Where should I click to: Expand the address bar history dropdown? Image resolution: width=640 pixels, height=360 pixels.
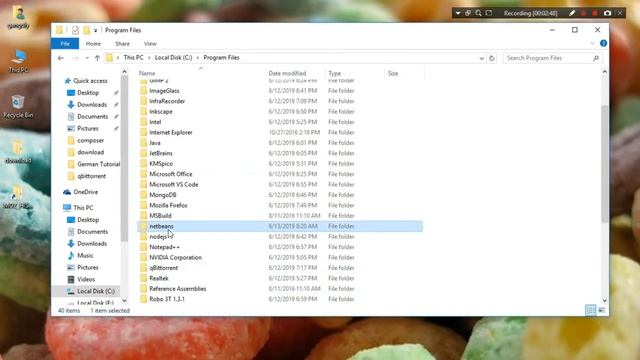pos(482,58)
